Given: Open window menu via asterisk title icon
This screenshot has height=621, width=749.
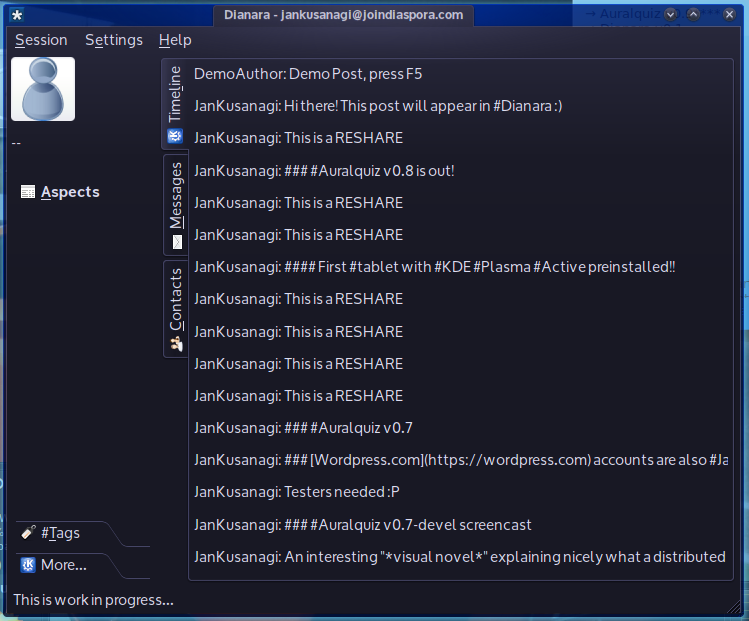Looking at the screenshot, I should click(17, 15).
